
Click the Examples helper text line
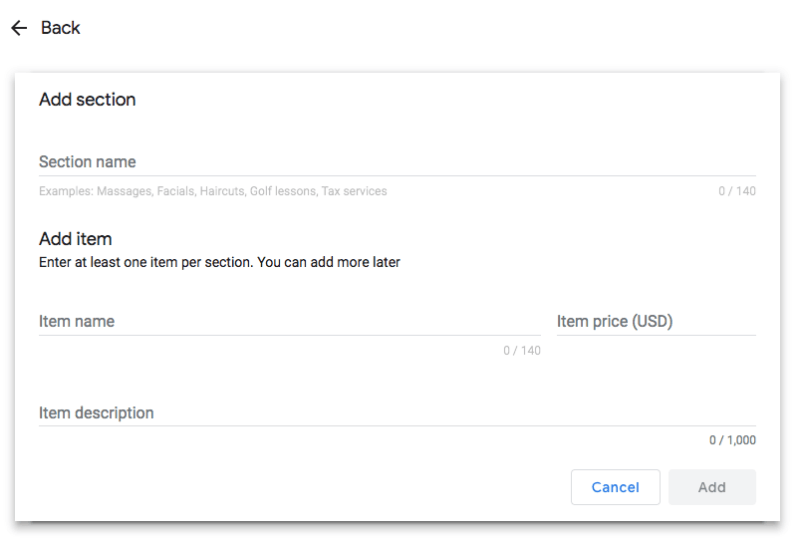pyautogui.click(x=213, y=191)
